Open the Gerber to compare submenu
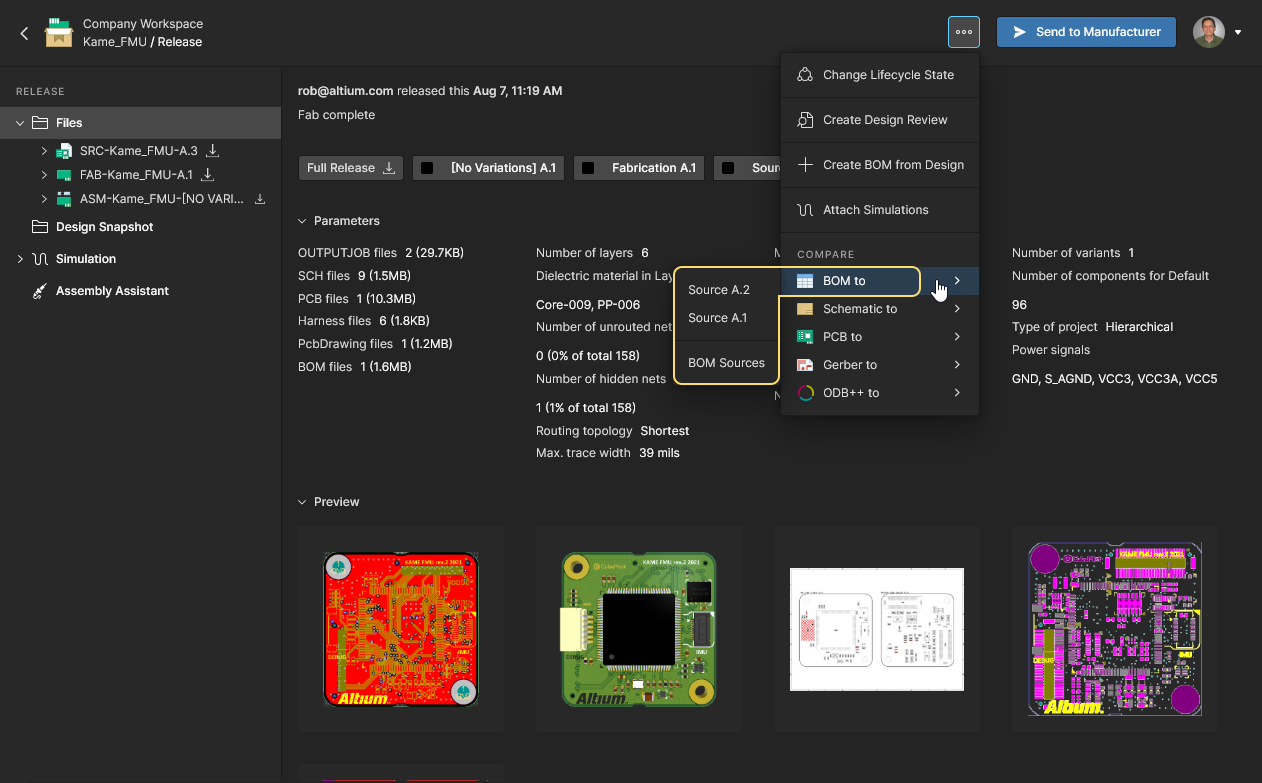 879,365
